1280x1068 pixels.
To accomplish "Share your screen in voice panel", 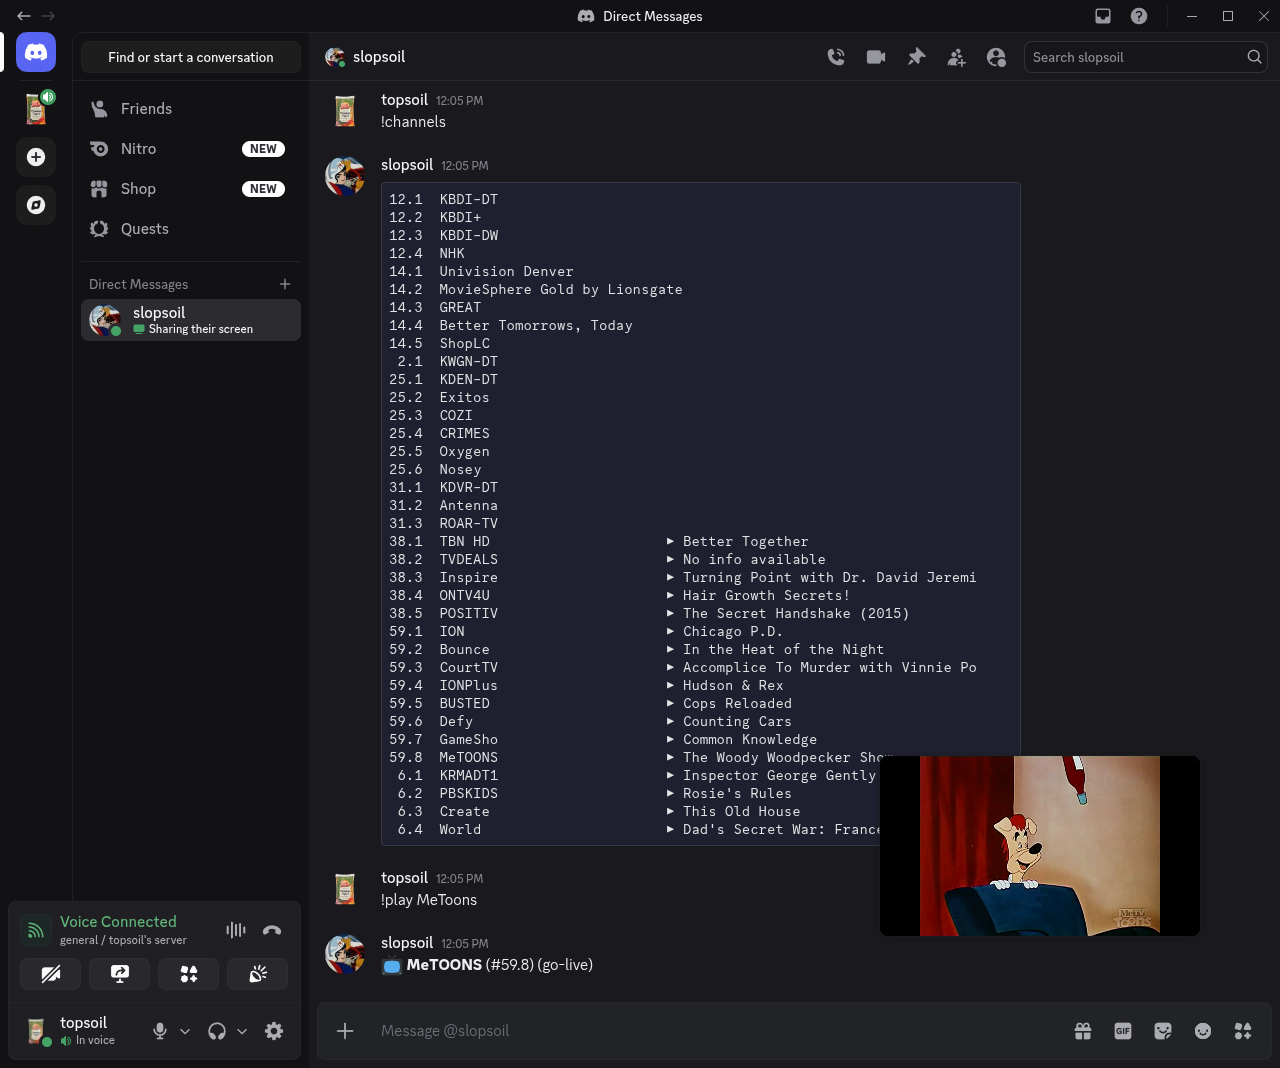I will [x=120, y=974].
